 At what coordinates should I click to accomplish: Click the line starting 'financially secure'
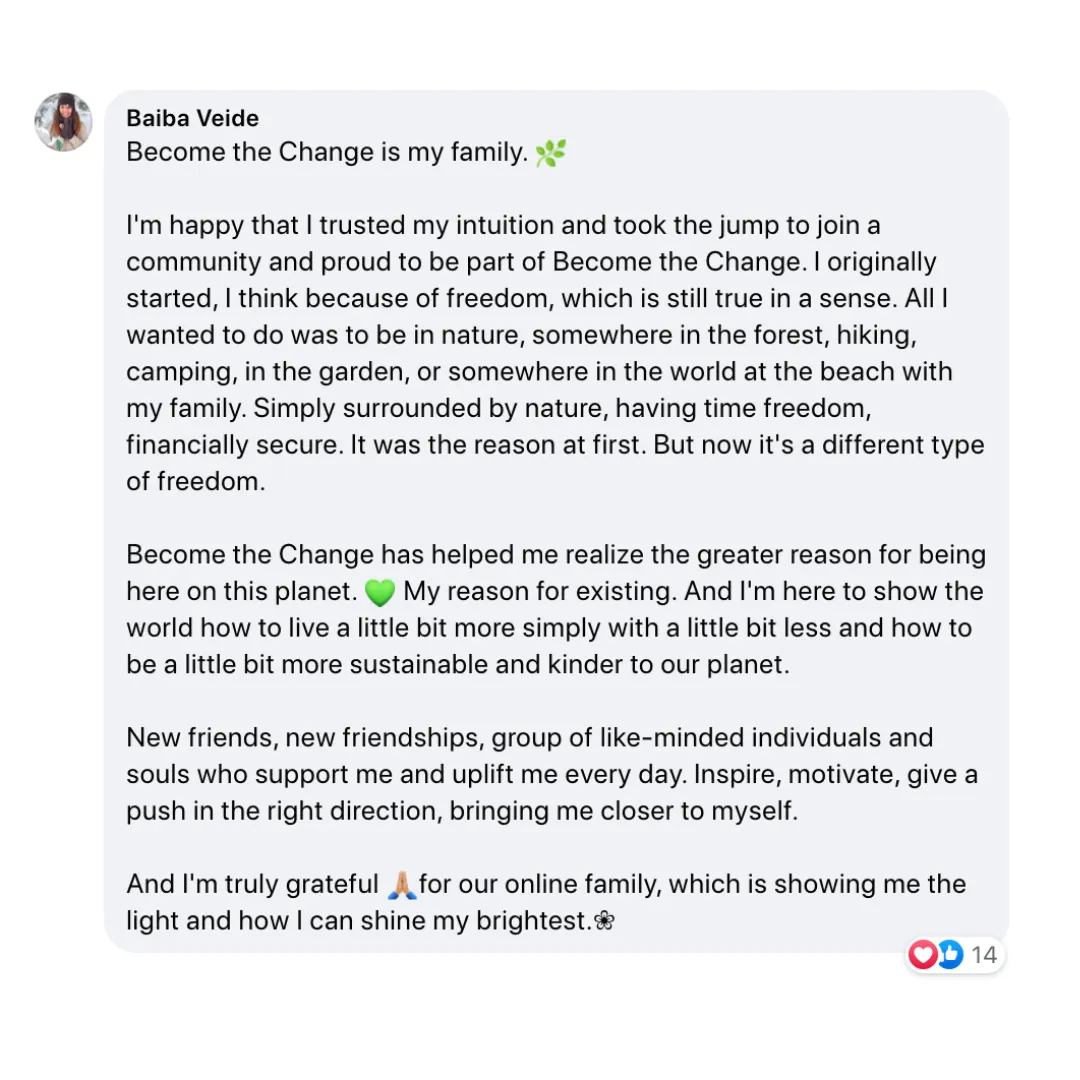pyautogui.click(x=555, y=445)
